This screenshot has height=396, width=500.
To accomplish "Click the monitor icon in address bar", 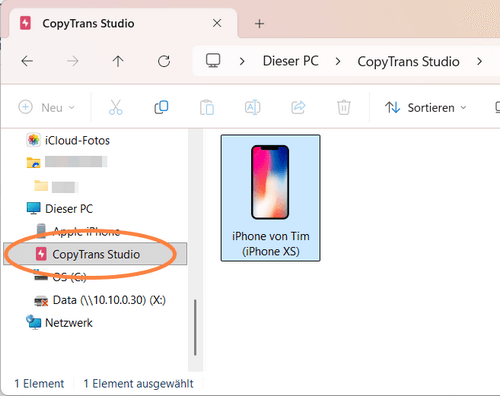I will coord(213,61).
